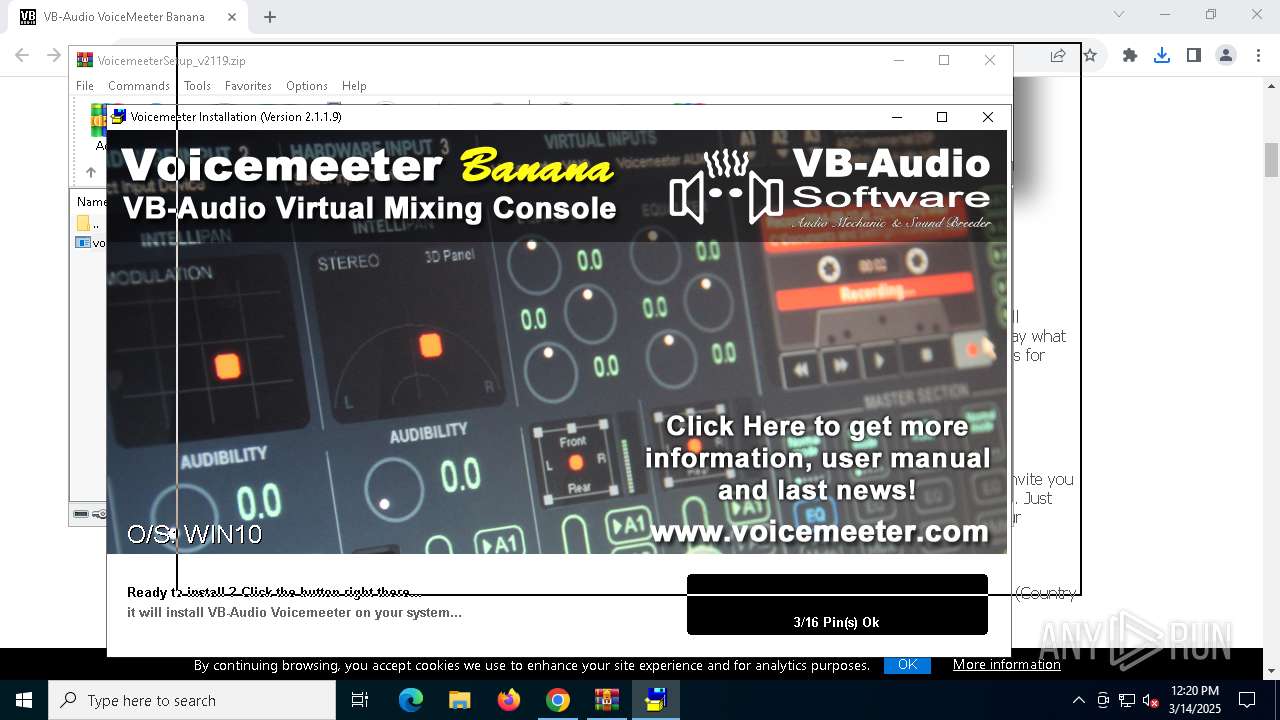
Task: Show Chrome downloads
Action: tap(1162, 56)
